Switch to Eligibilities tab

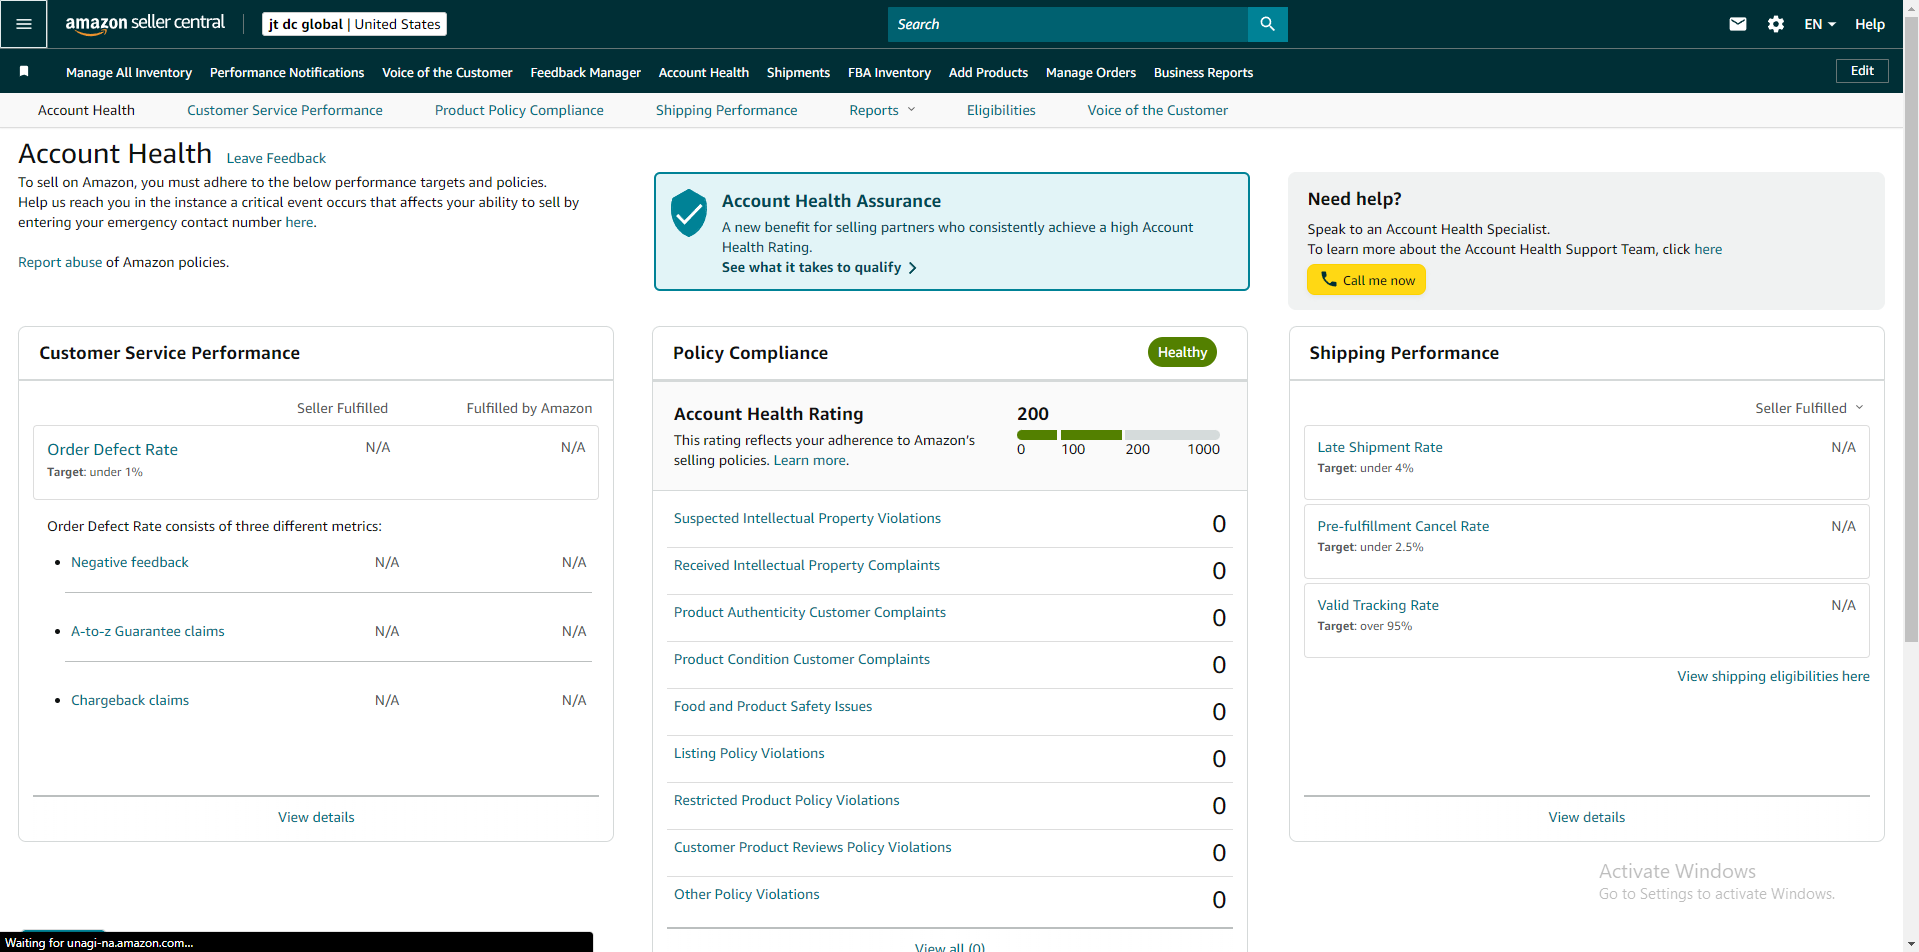pyautogui.click(x=1001, y=110)
